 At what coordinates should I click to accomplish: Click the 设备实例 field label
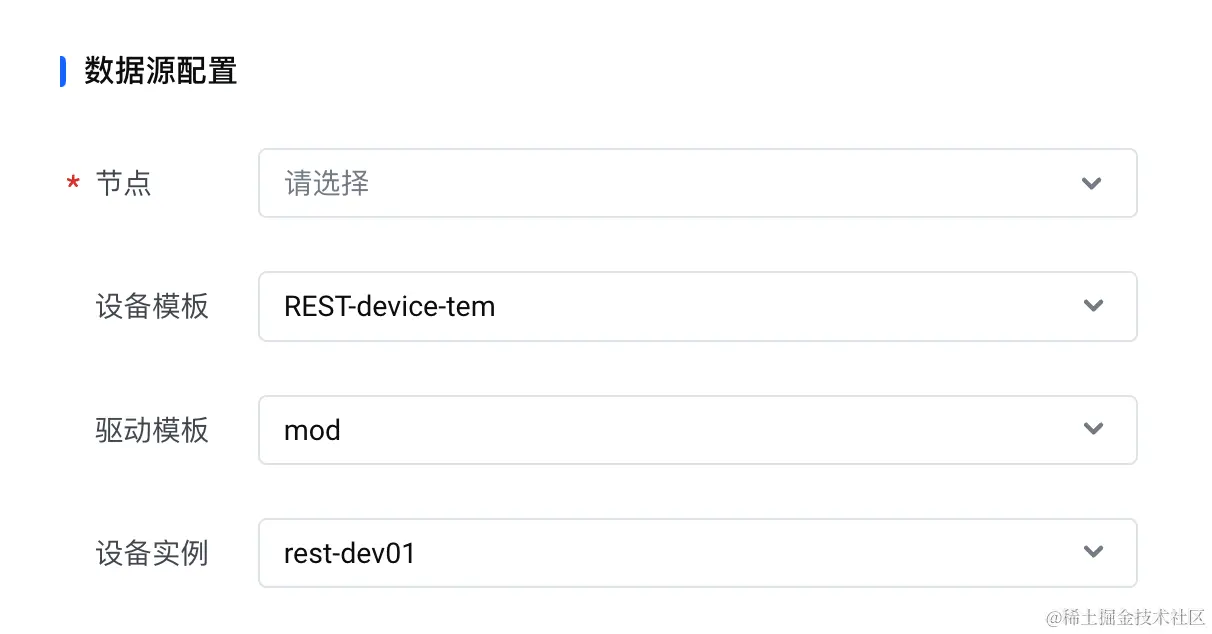coord(152,553)
